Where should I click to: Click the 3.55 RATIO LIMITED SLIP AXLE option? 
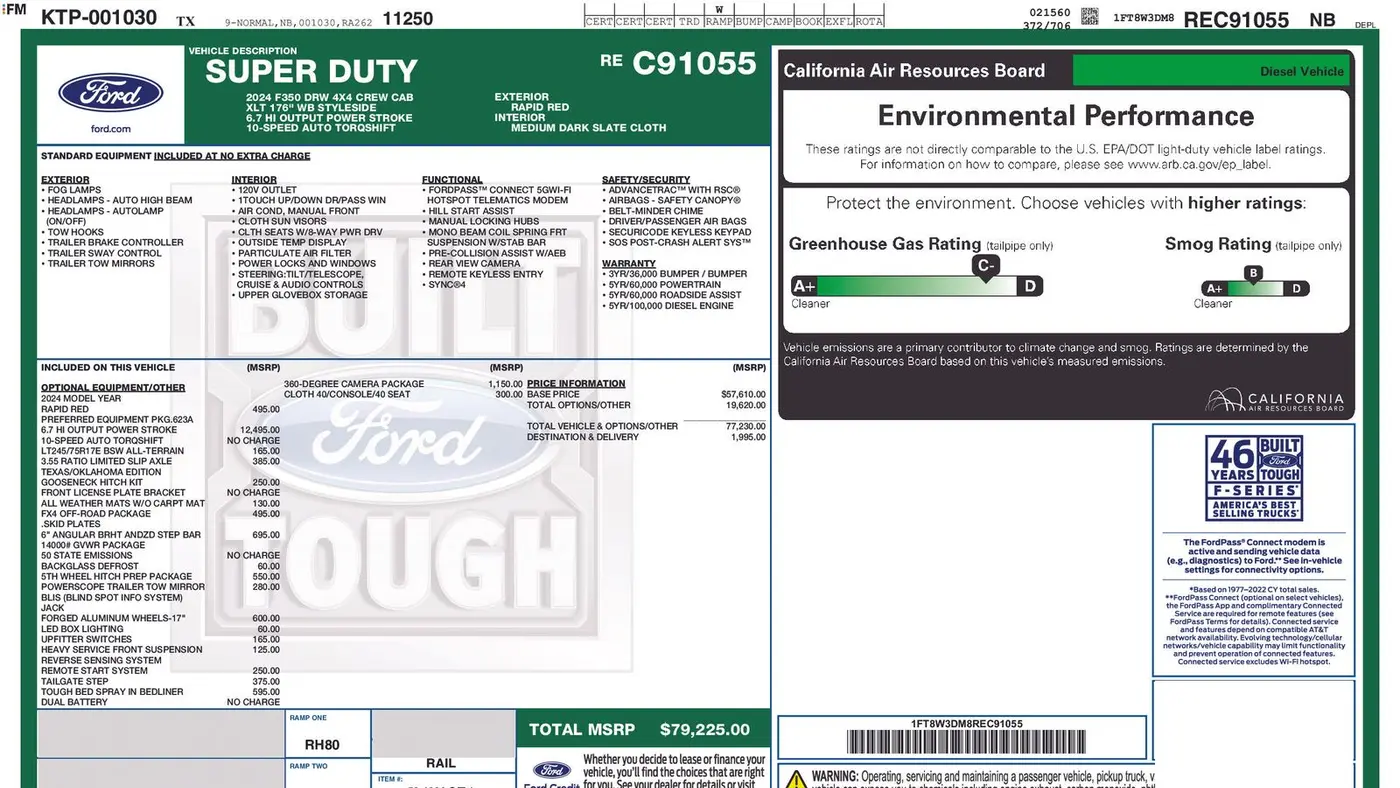(x=106, y=461)
